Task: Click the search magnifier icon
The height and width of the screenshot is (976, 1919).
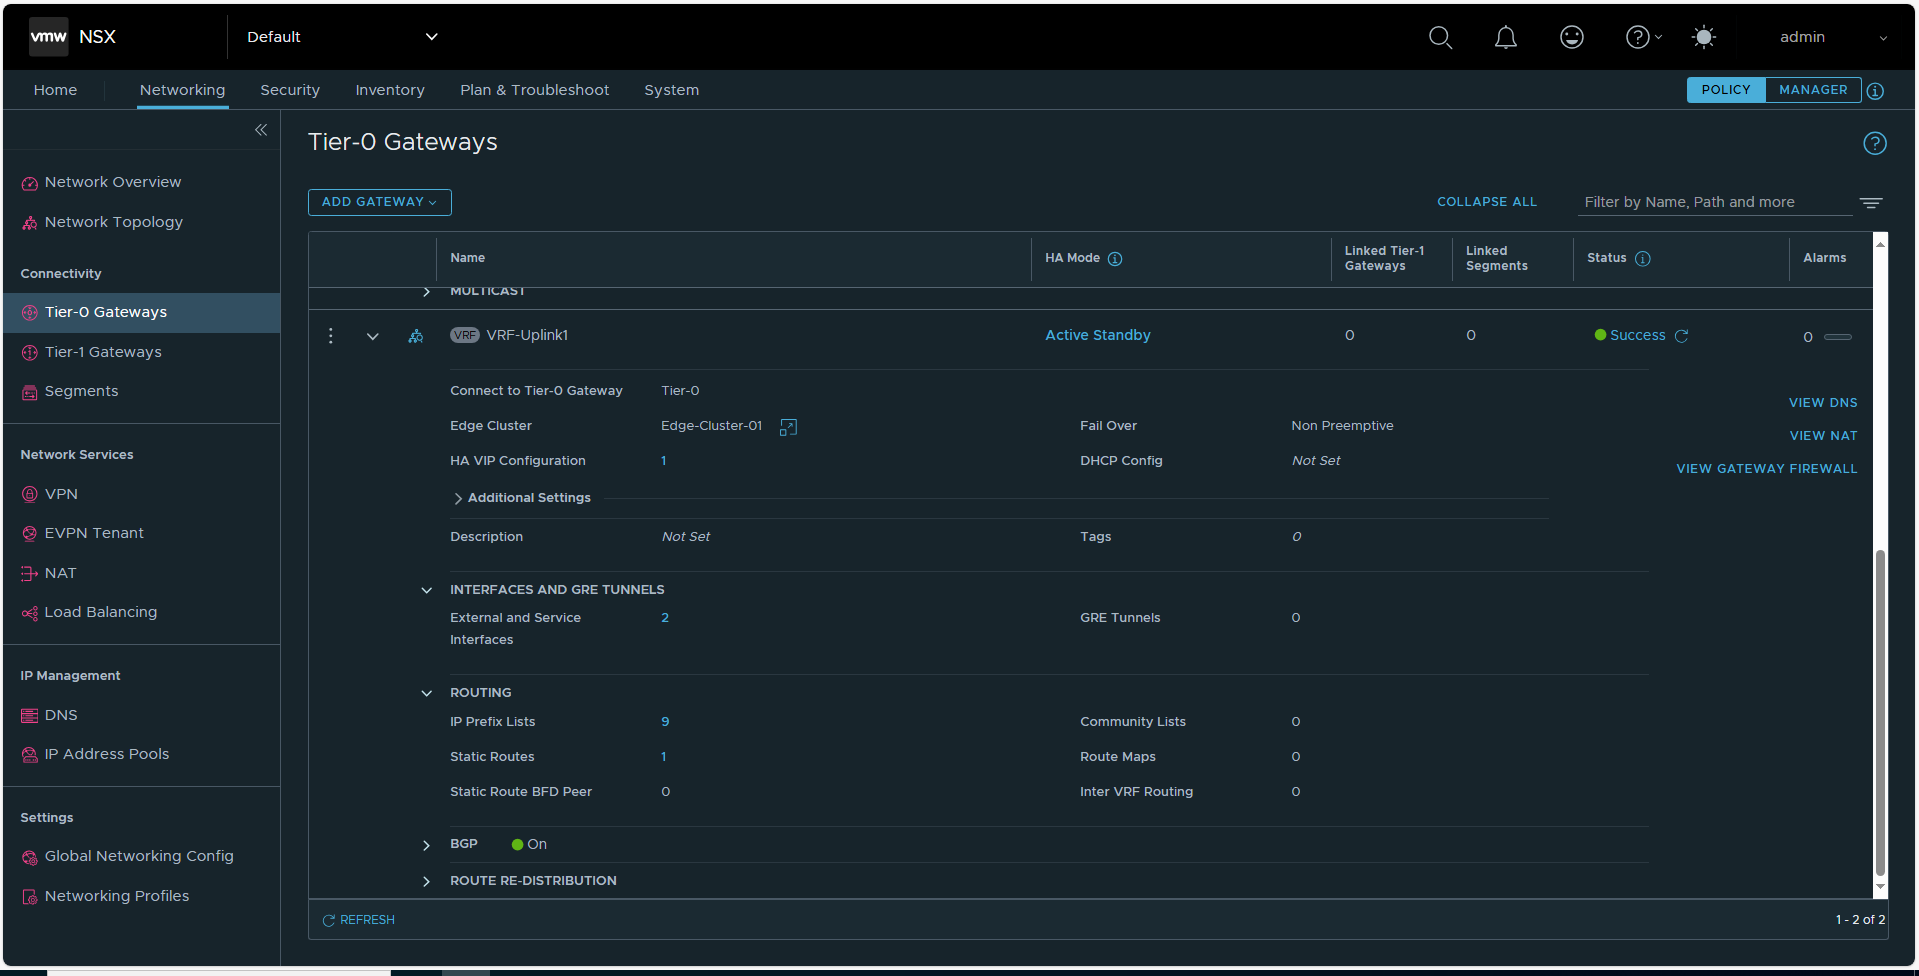Action: coord(1440,38)
